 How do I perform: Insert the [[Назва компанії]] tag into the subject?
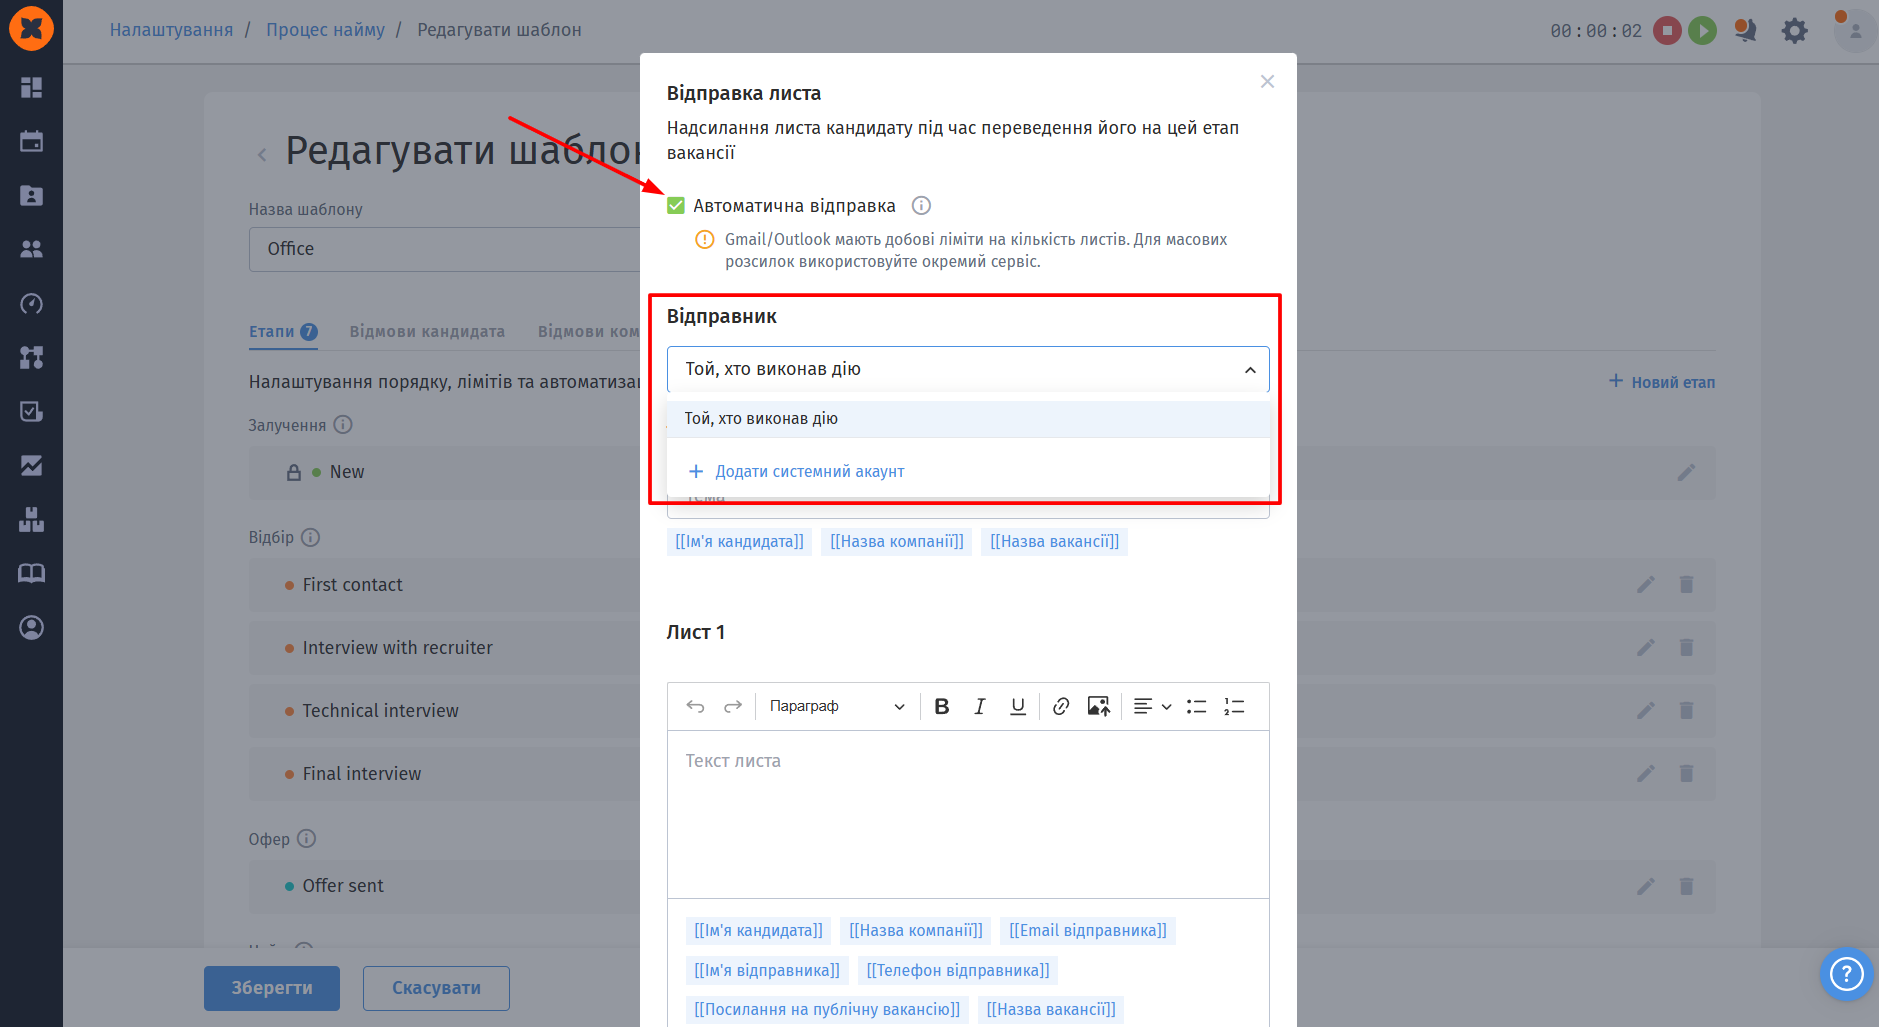point(897,542)
